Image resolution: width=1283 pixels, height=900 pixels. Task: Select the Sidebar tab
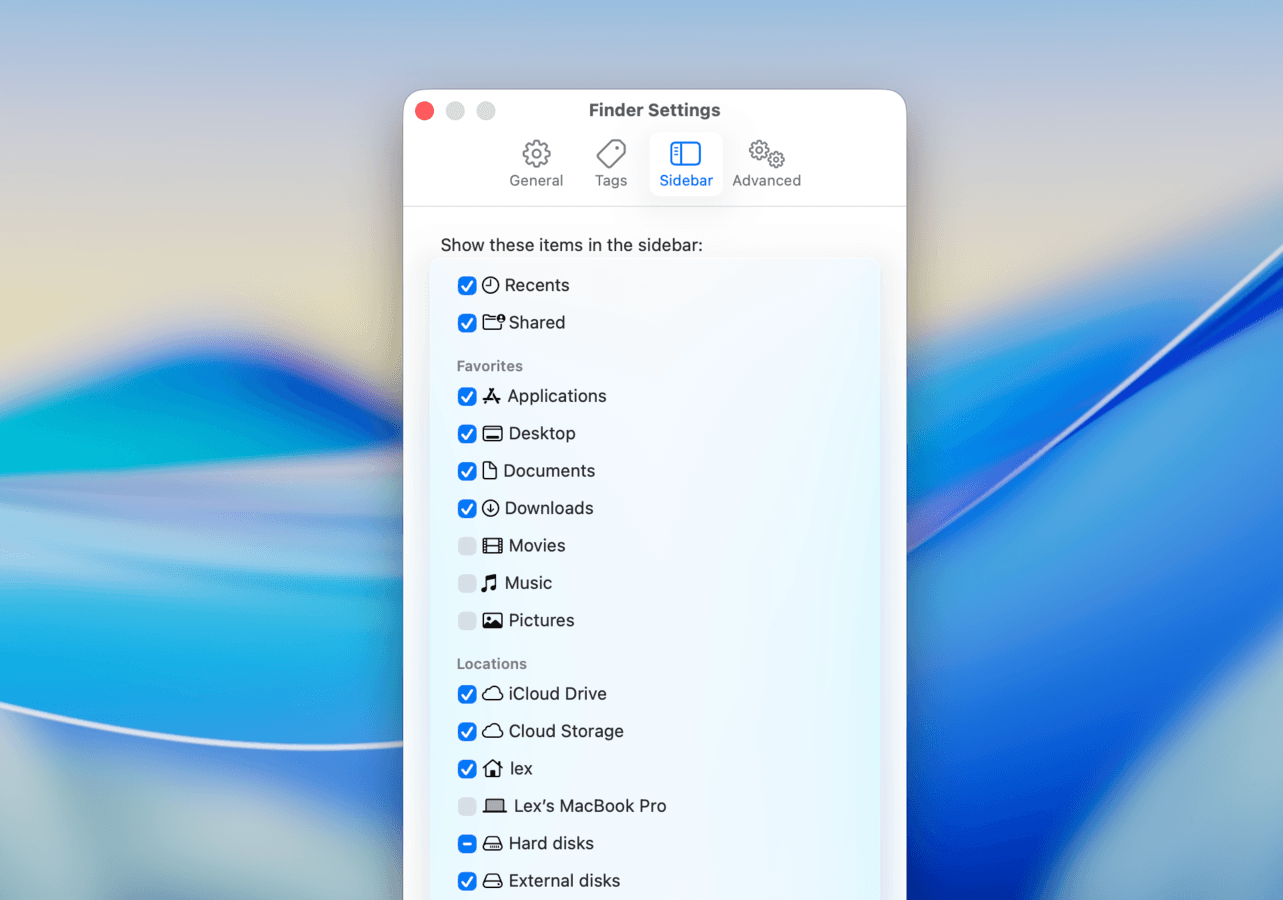tap(686, 163)
